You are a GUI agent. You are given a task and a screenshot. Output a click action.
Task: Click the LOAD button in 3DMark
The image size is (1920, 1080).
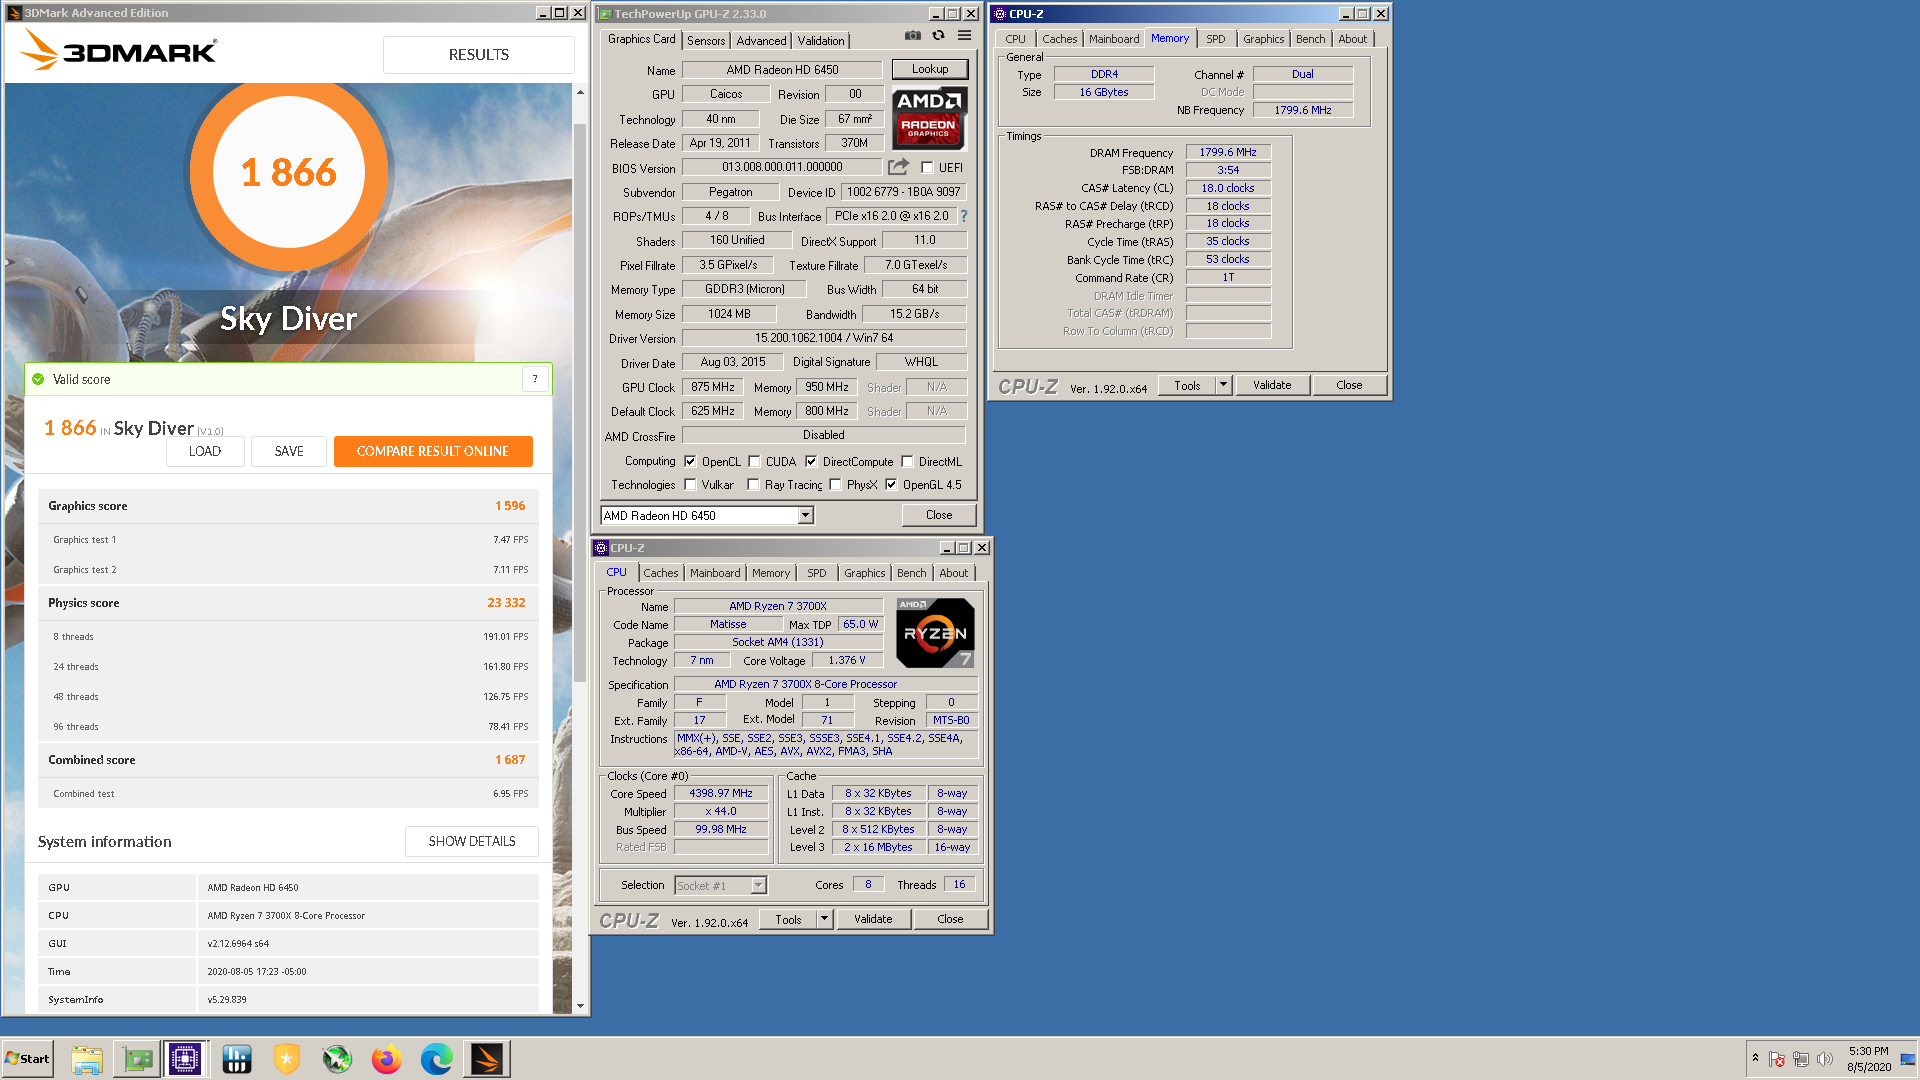(205, 451)
